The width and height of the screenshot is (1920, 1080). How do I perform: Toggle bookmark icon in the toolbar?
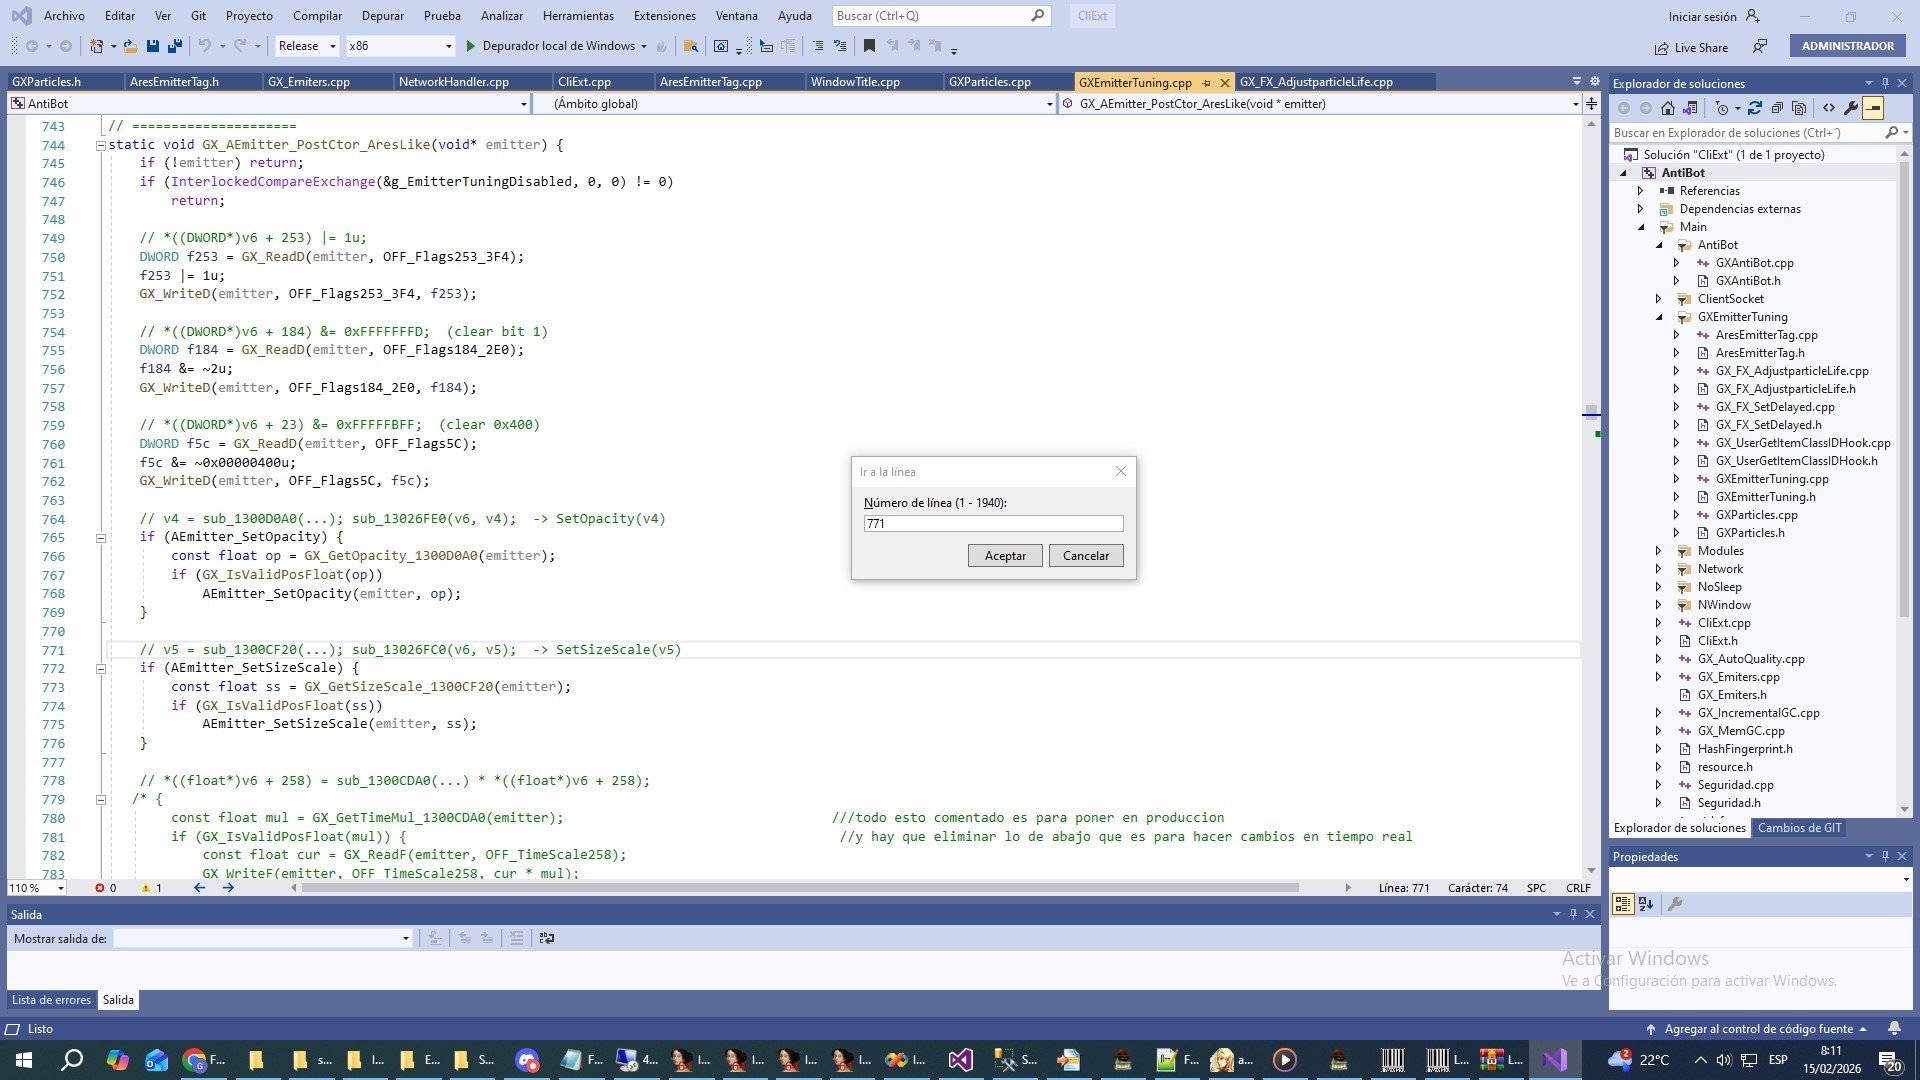[869, 46]
